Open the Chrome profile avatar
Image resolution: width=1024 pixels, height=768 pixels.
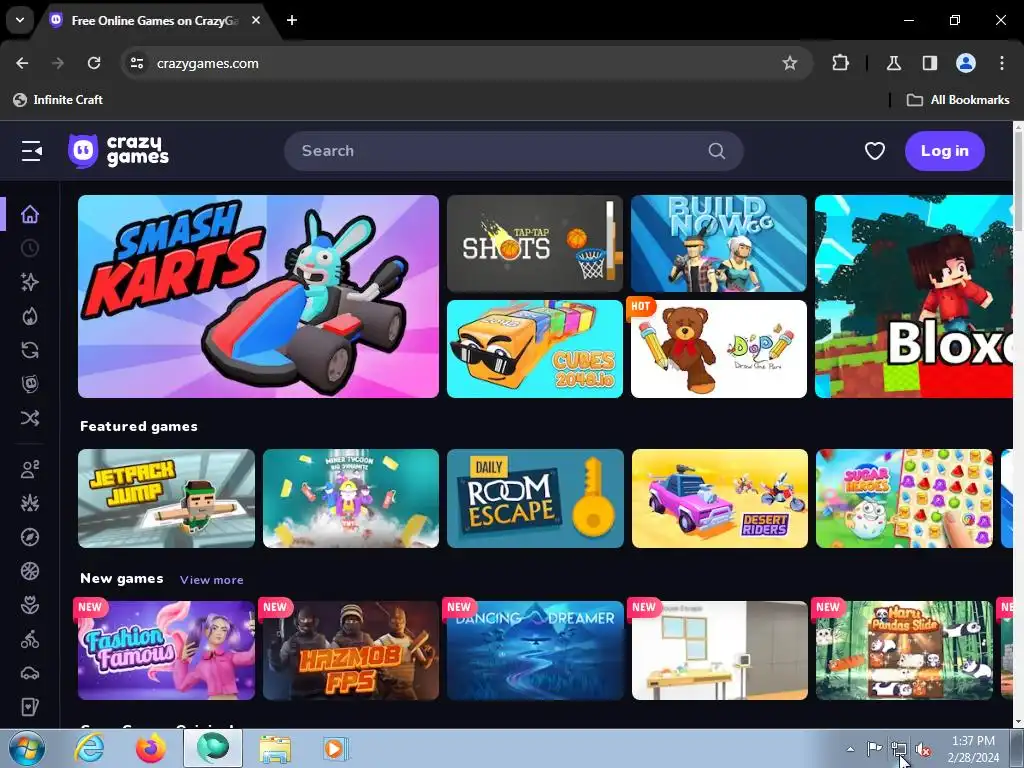click(x=966, y=63)
